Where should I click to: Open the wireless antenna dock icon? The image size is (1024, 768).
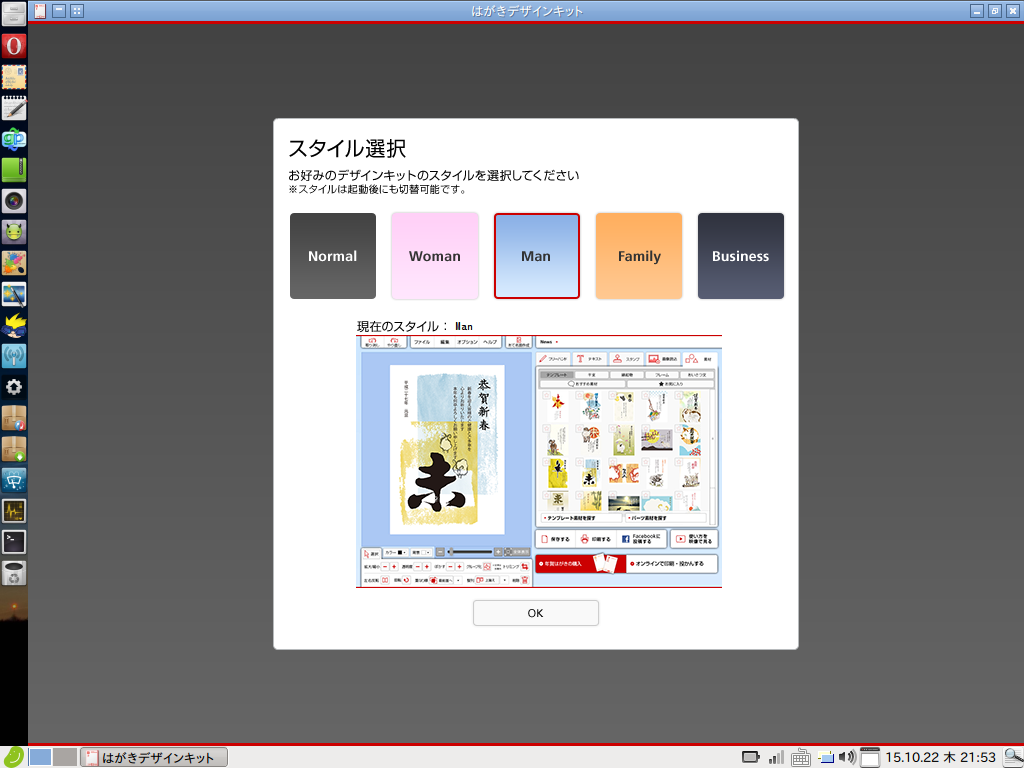[14, 356]
